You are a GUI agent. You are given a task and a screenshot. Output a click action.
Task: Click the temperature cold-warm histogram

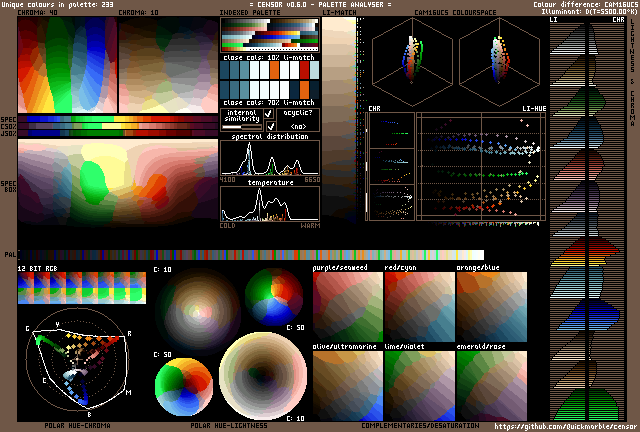(x=270, y=204)
